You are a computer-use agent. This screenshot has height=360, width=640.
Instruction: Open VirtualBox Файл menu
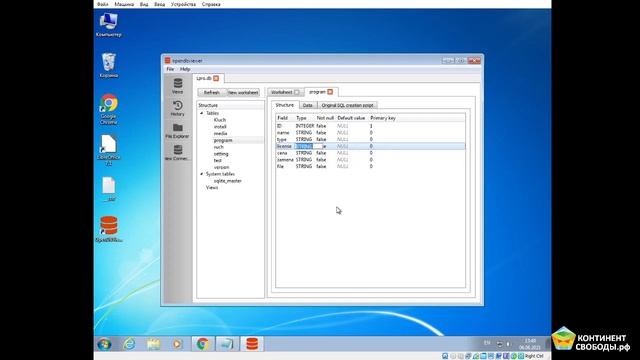(x=102, y=4)
